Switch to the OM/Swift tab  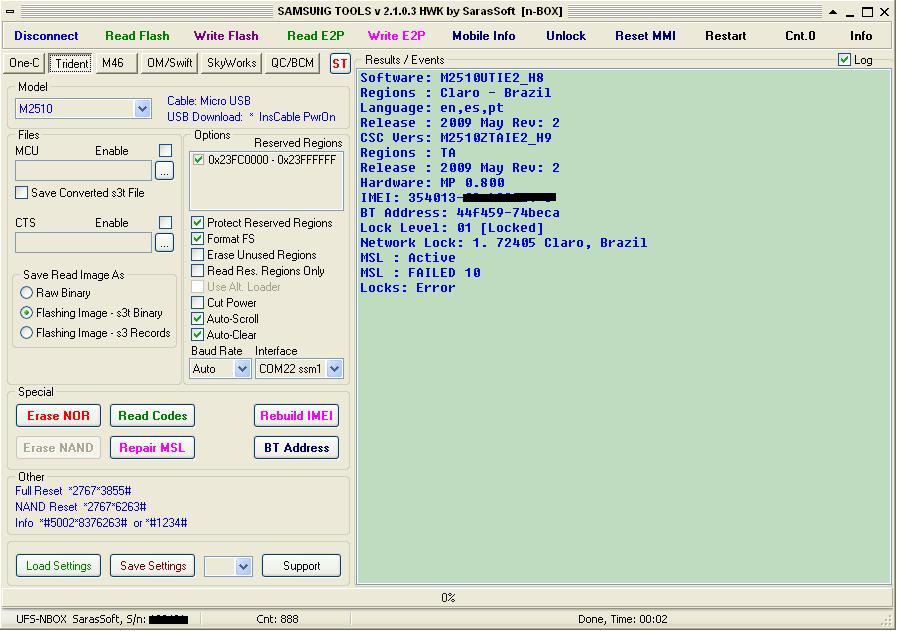(x=169, y=63)
